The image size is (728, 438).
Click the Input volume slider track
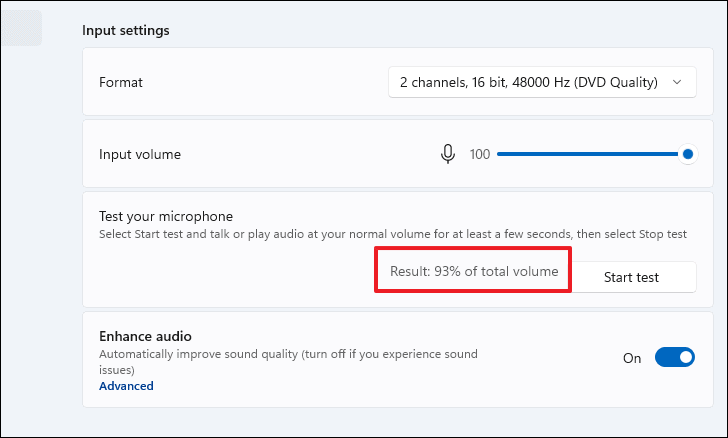click(x=588, y=154)
